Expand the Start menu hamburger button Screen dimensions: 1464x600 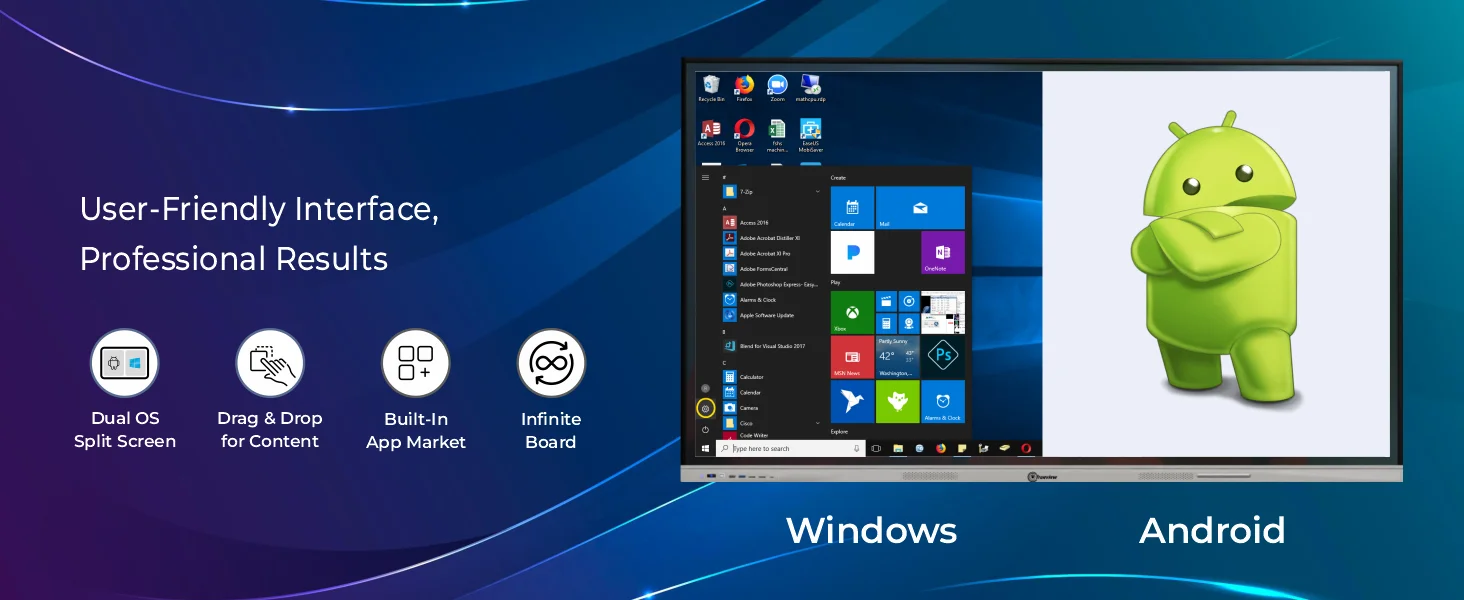click(x=705, y=177)
